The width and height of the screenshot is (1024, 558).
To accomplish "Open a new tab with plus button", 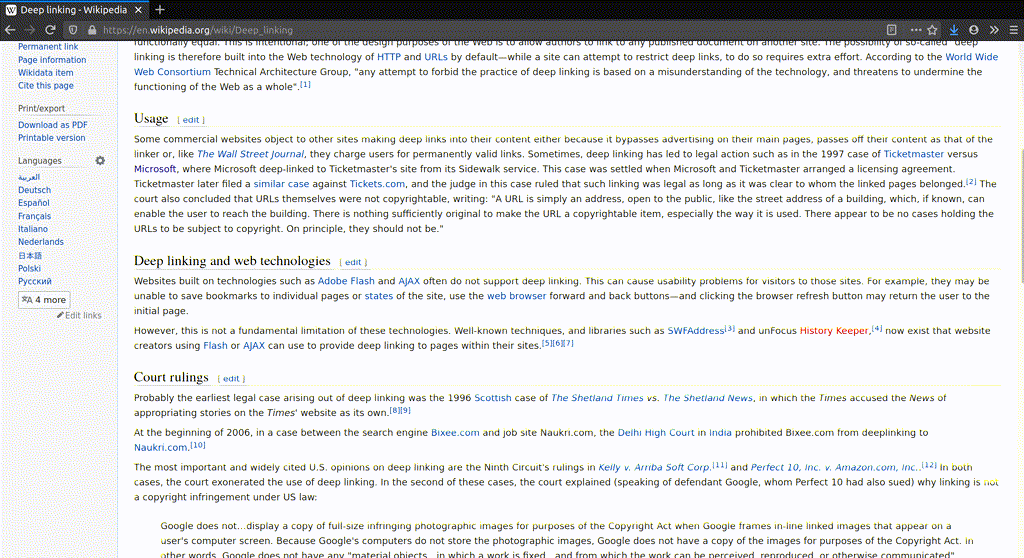I will tap(160, 10).
